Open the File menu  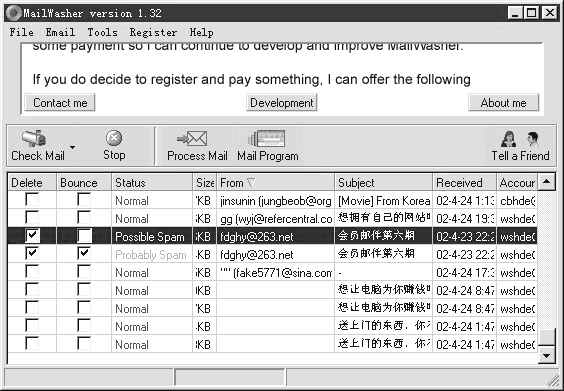(22, 32)
